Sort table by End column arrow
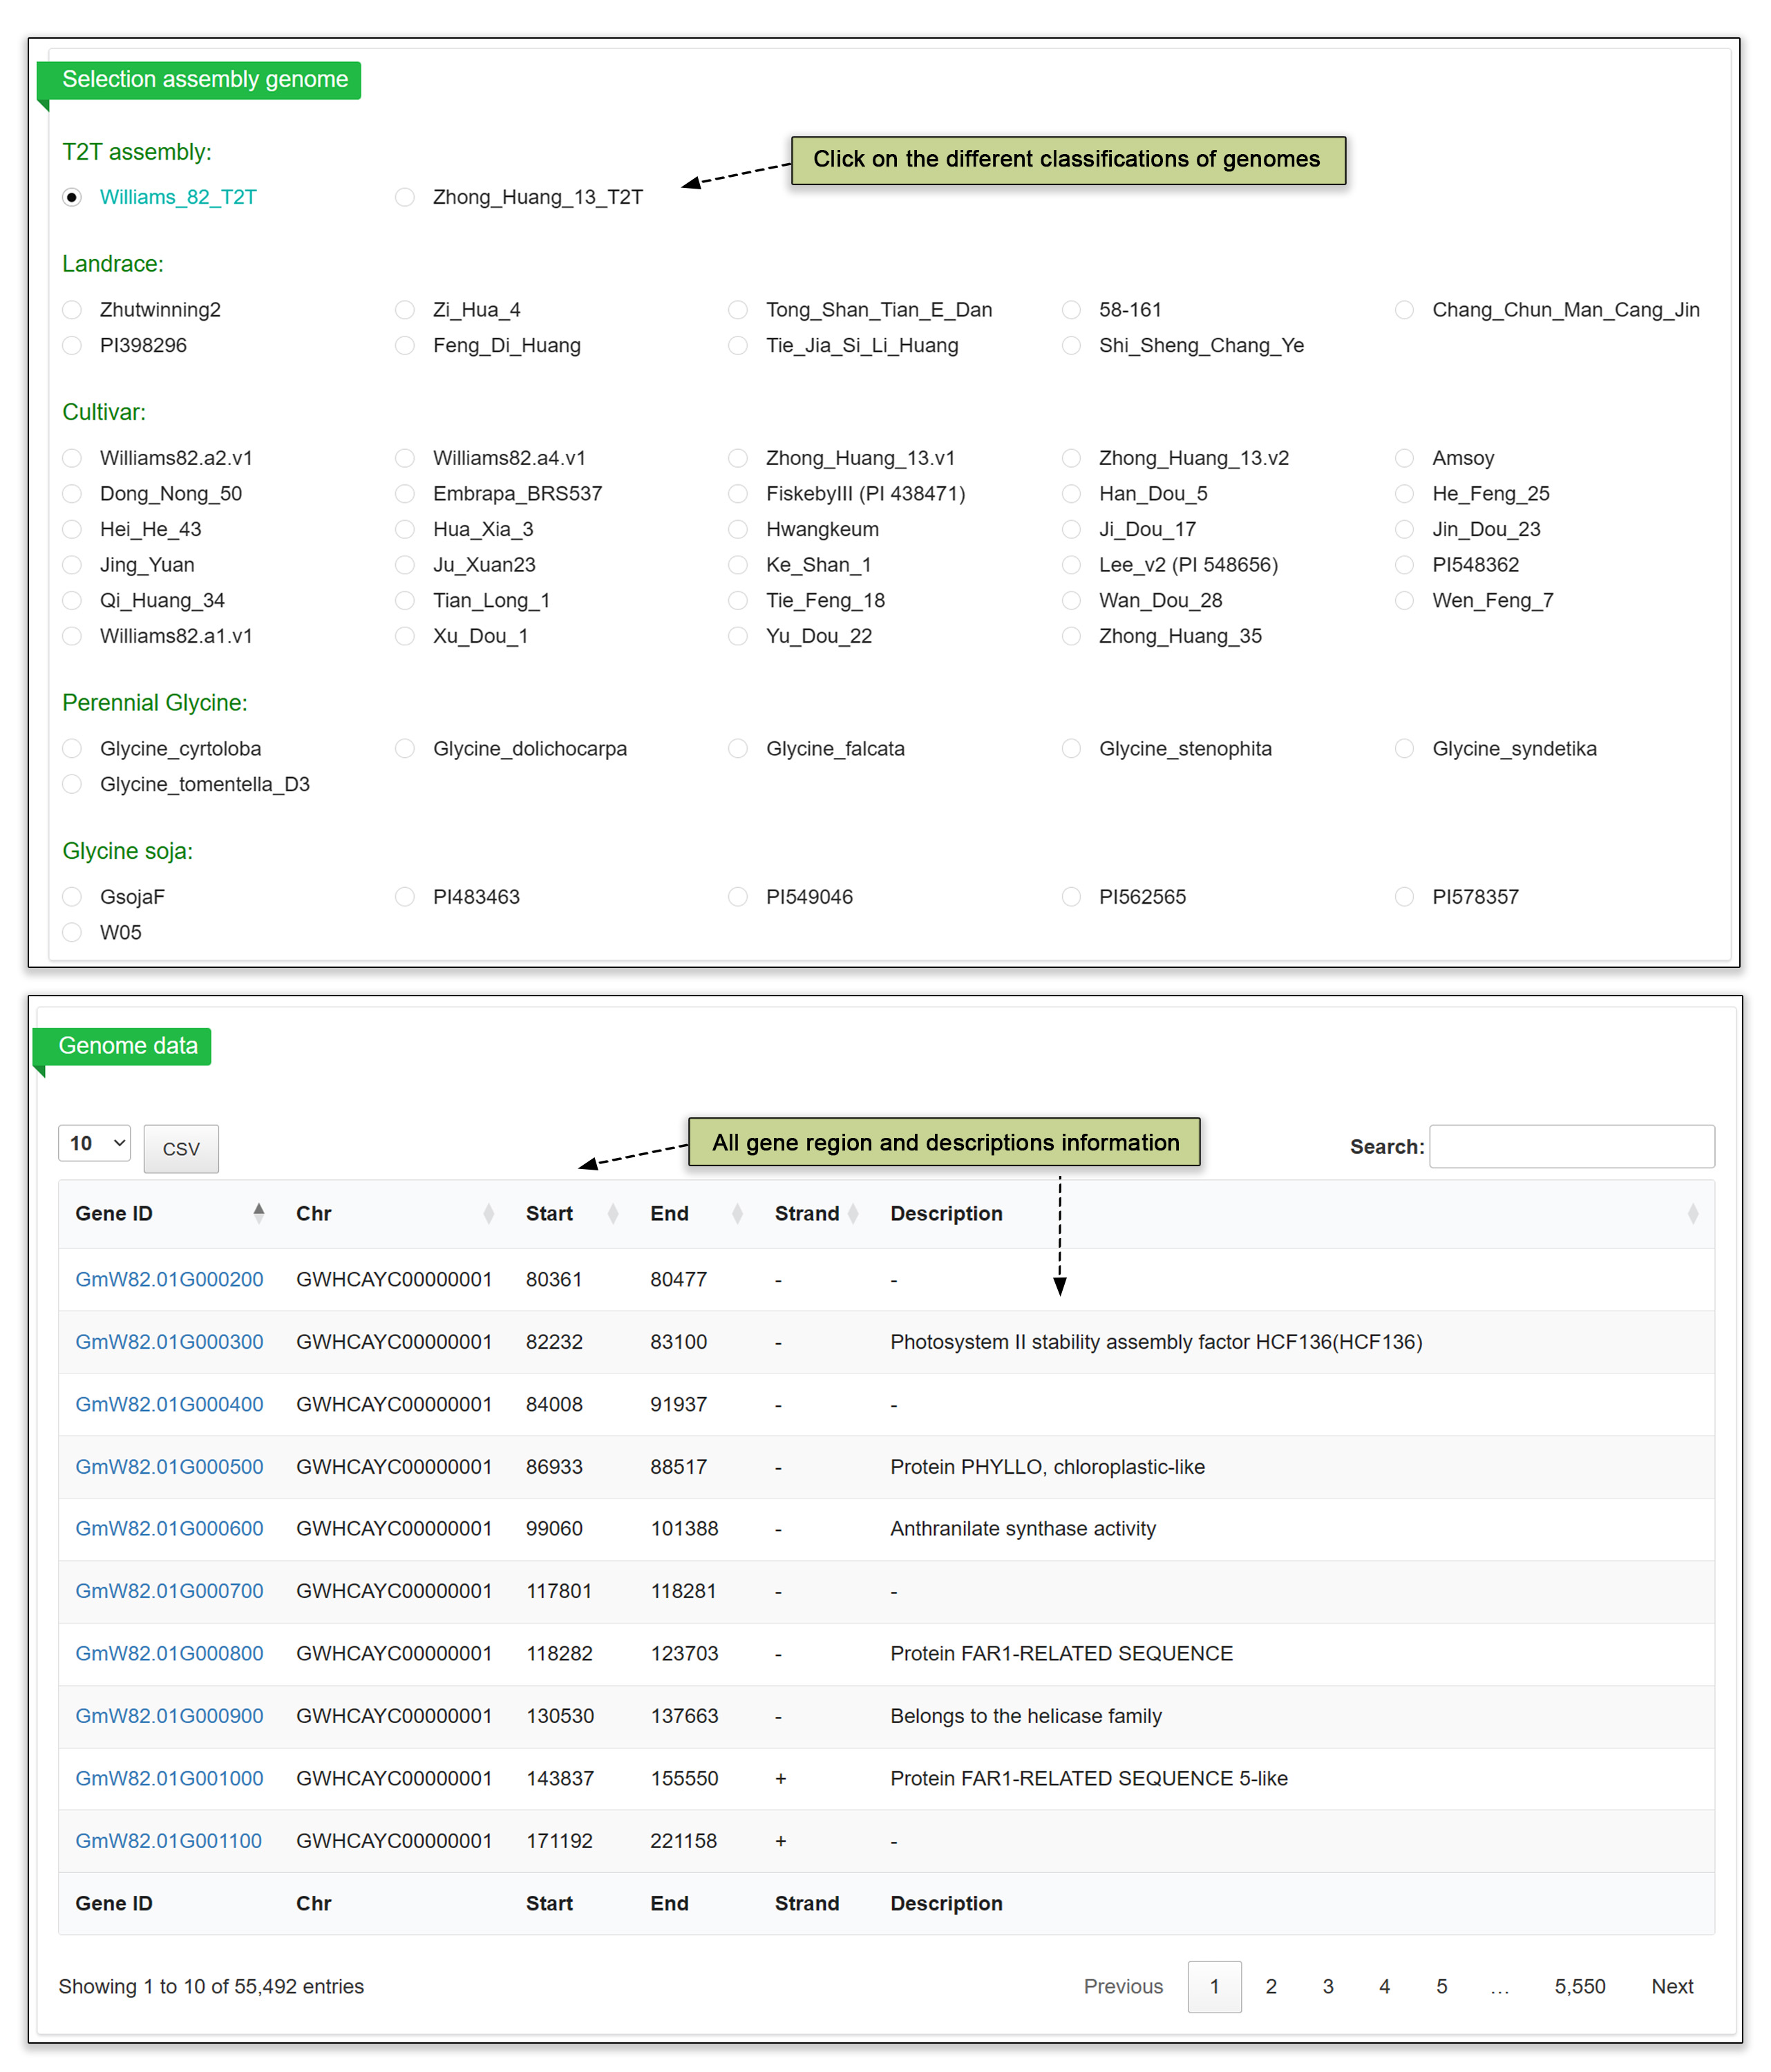1771x2072 pixels. [737, 1213]
